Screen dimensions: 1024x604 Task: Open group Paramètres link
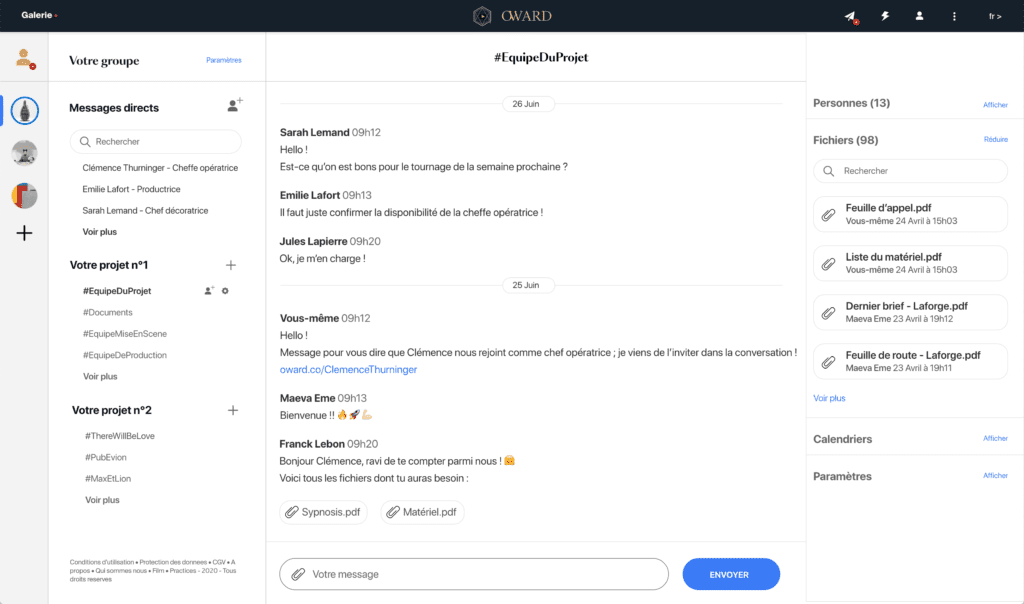pos(223,60)
